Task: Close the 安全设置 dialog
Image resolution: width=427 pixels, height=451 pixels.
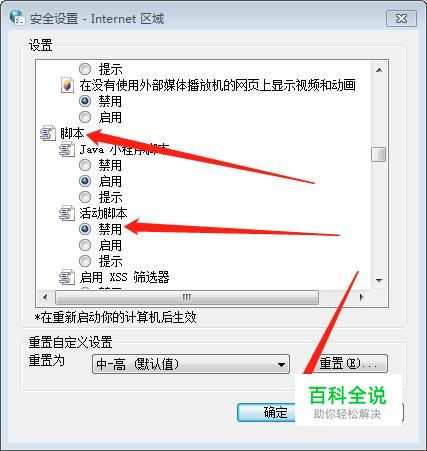Action: tap(401, 19)
